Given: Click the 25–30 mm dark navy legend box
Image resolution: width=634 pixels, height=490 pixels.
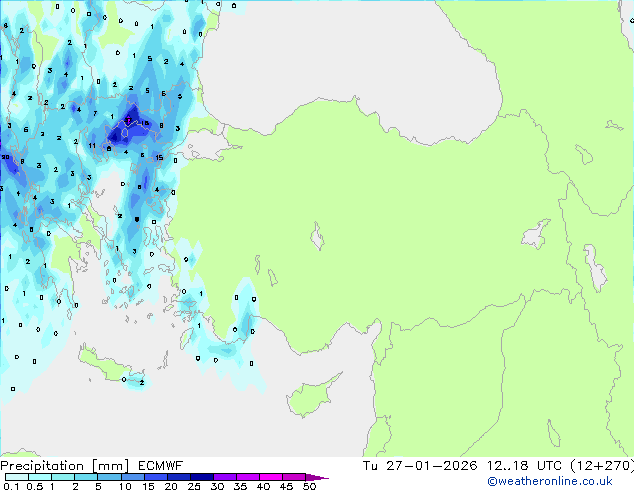Looking at the screenshot, I should click(201, 477).
